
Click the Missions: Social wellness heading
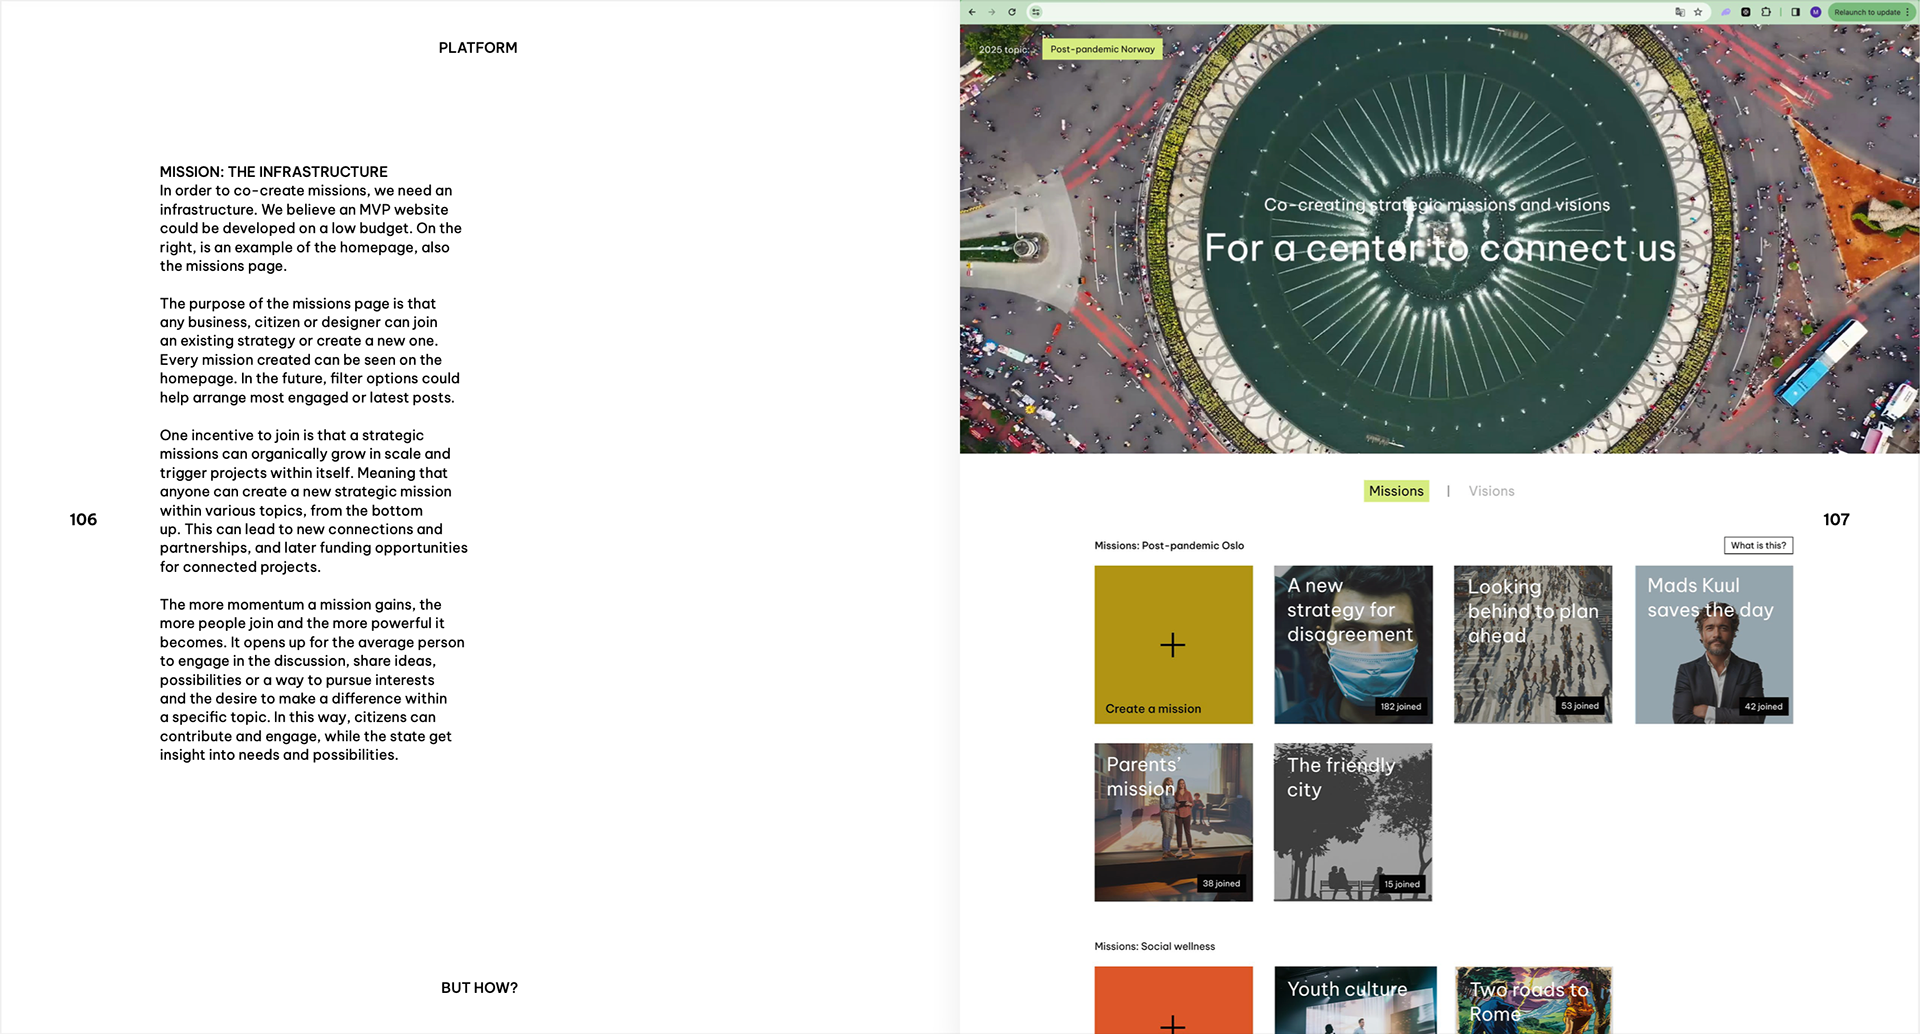(1154, 946)
